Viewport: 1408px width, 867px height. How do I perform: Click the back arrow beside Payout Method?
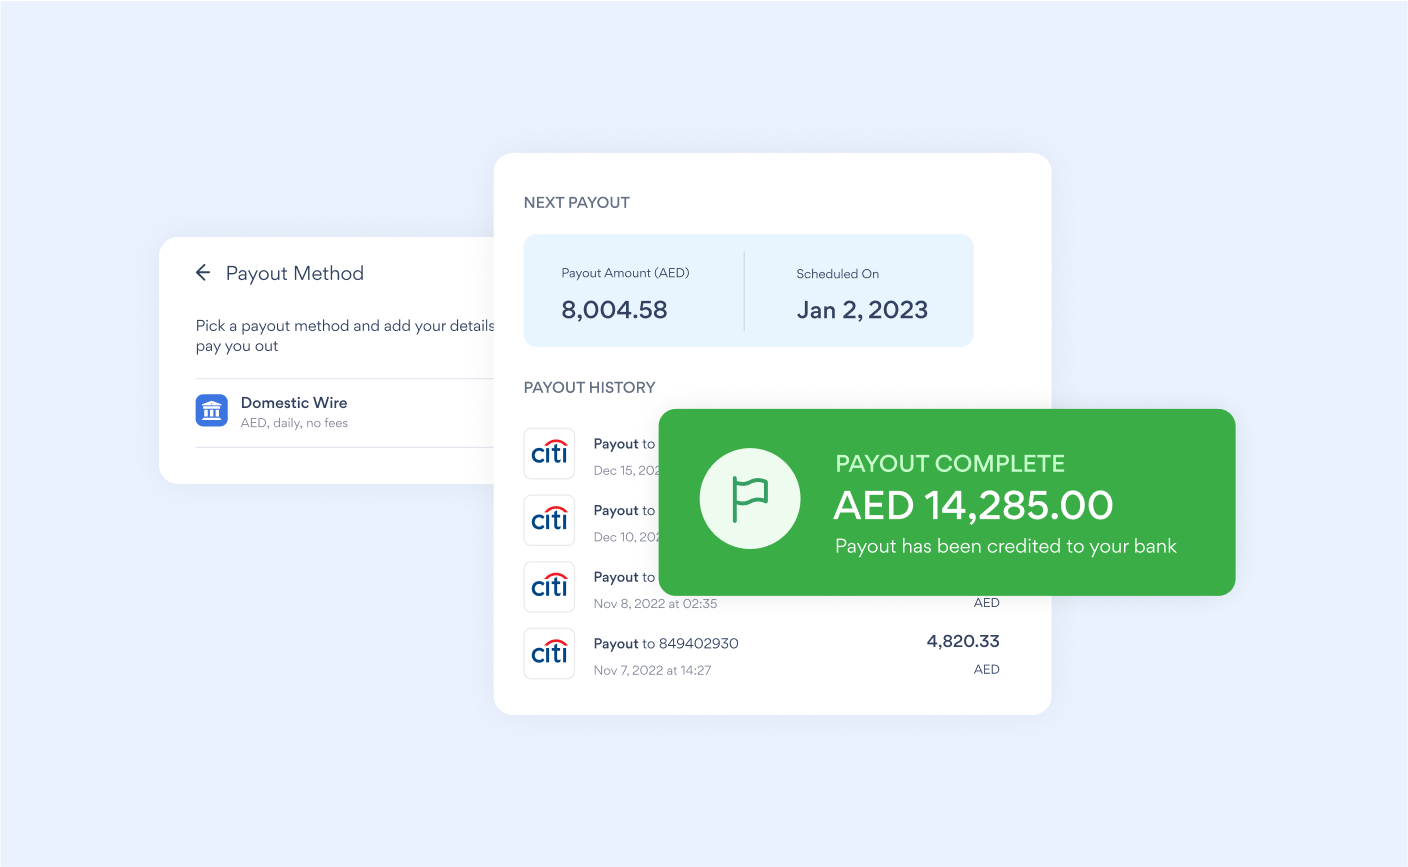[203, 272]
